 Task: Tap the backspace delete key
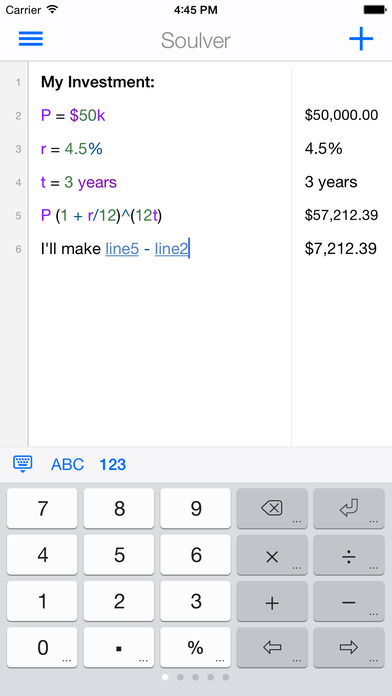pos(272,509)
